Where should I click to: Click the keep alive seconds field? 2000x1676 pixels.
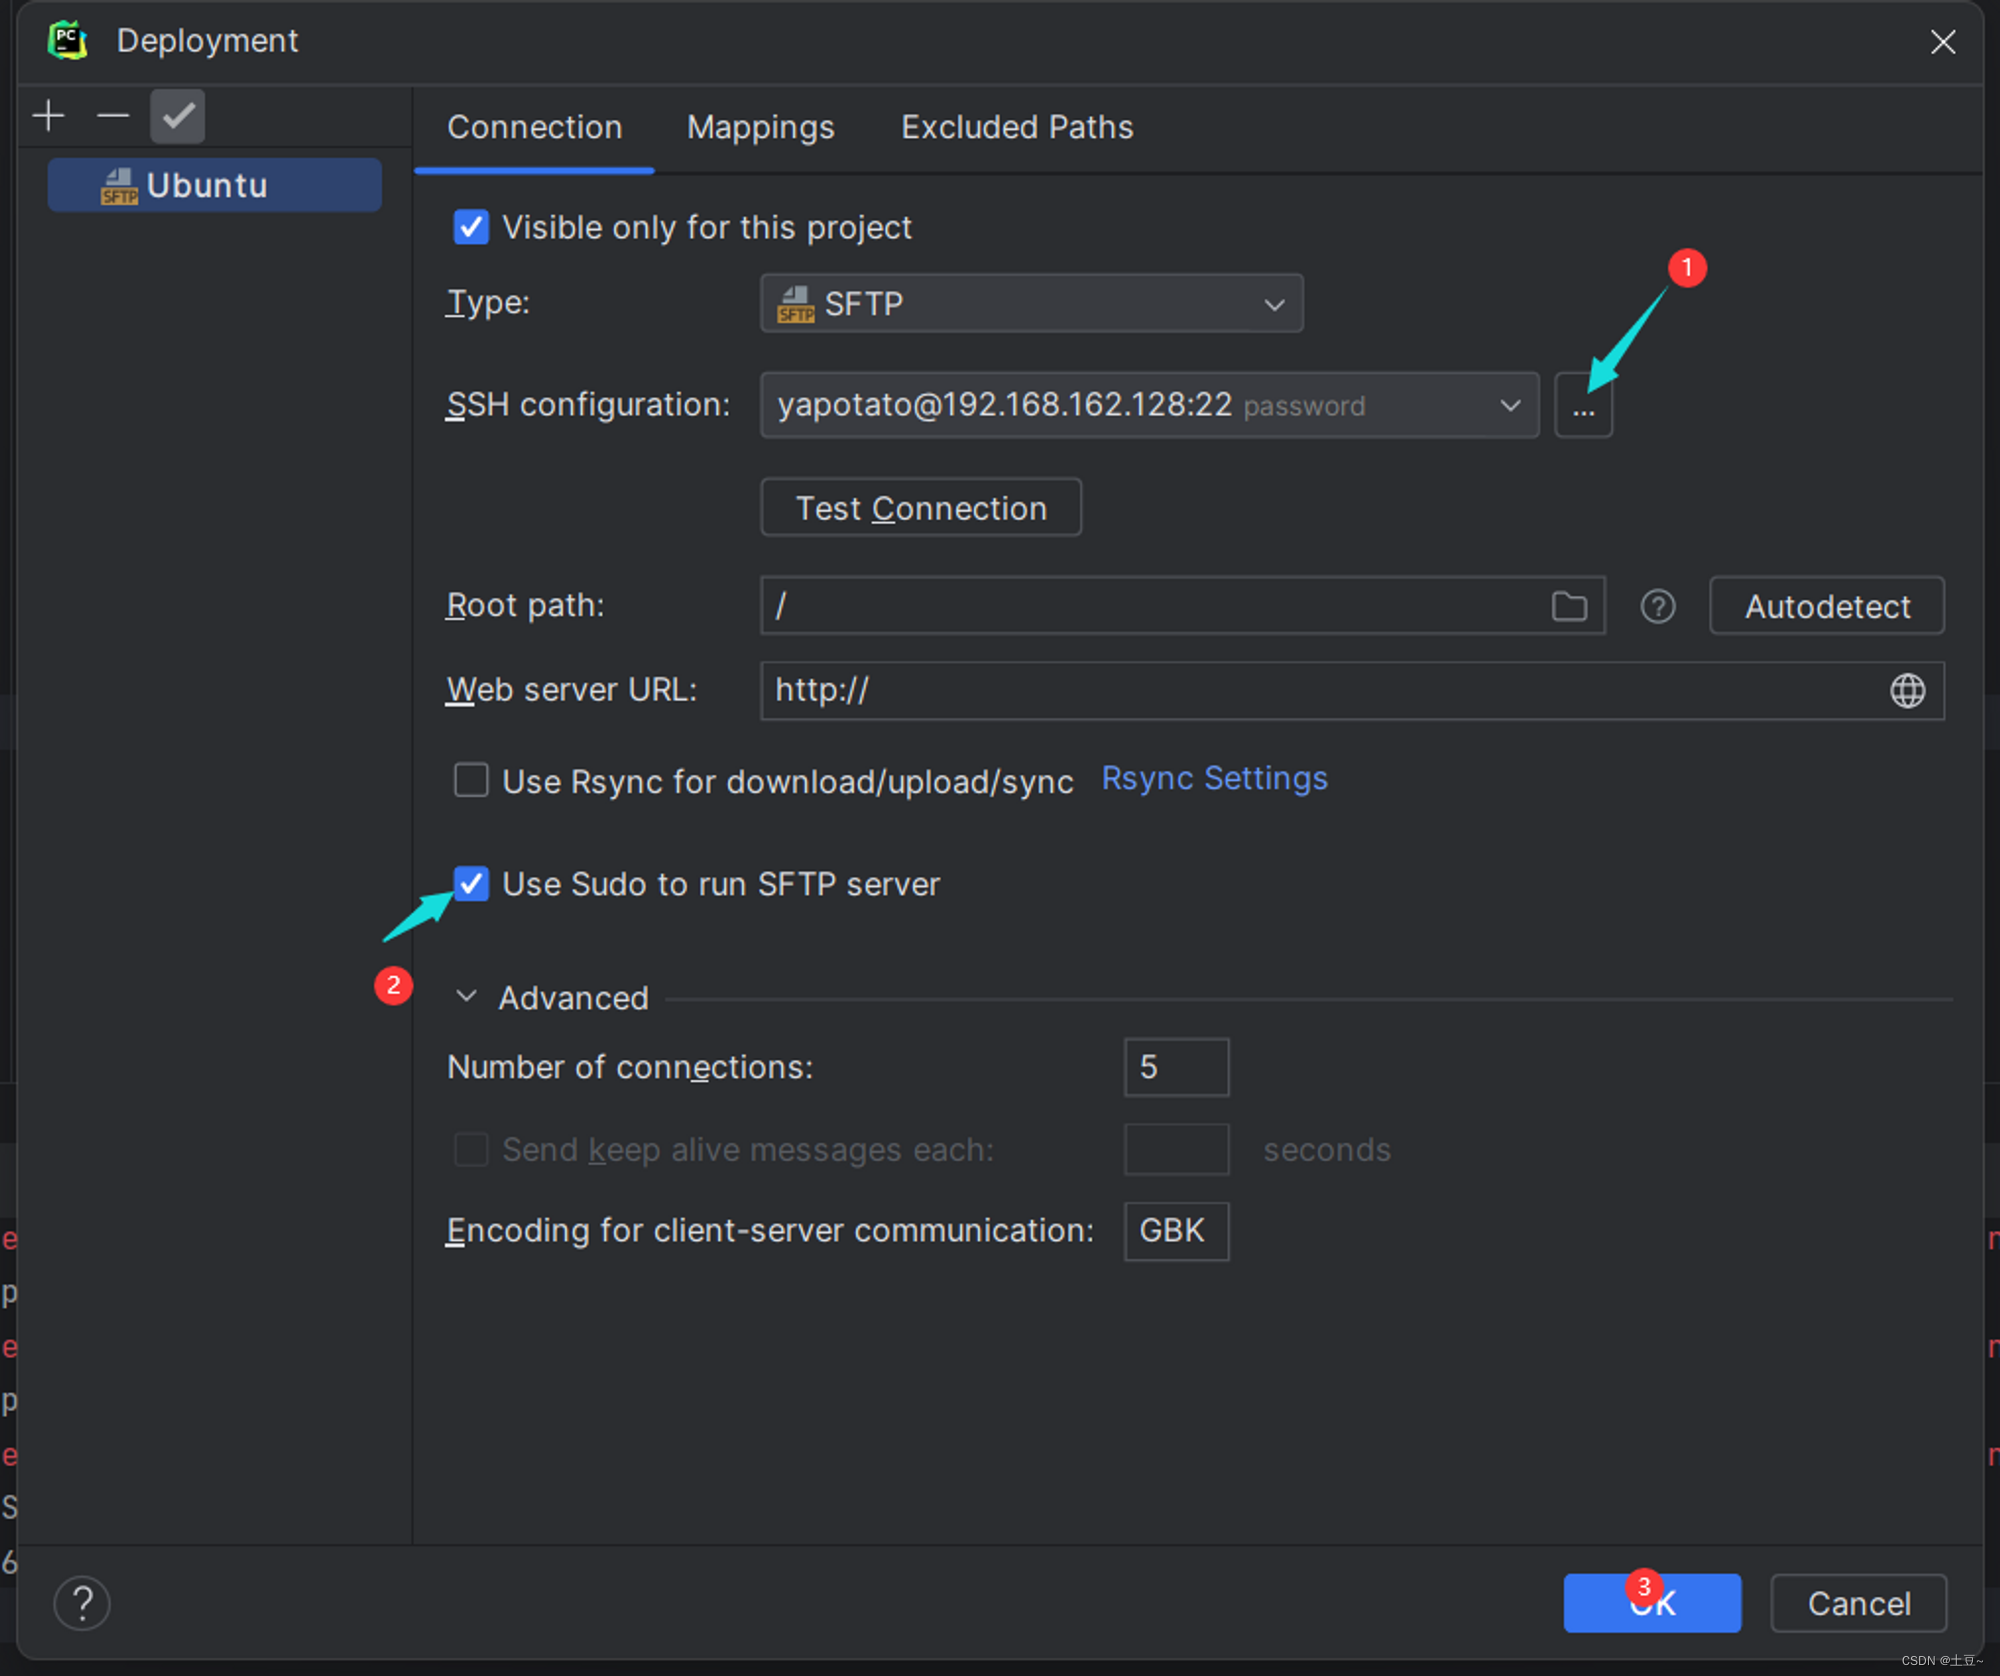1176,1149
